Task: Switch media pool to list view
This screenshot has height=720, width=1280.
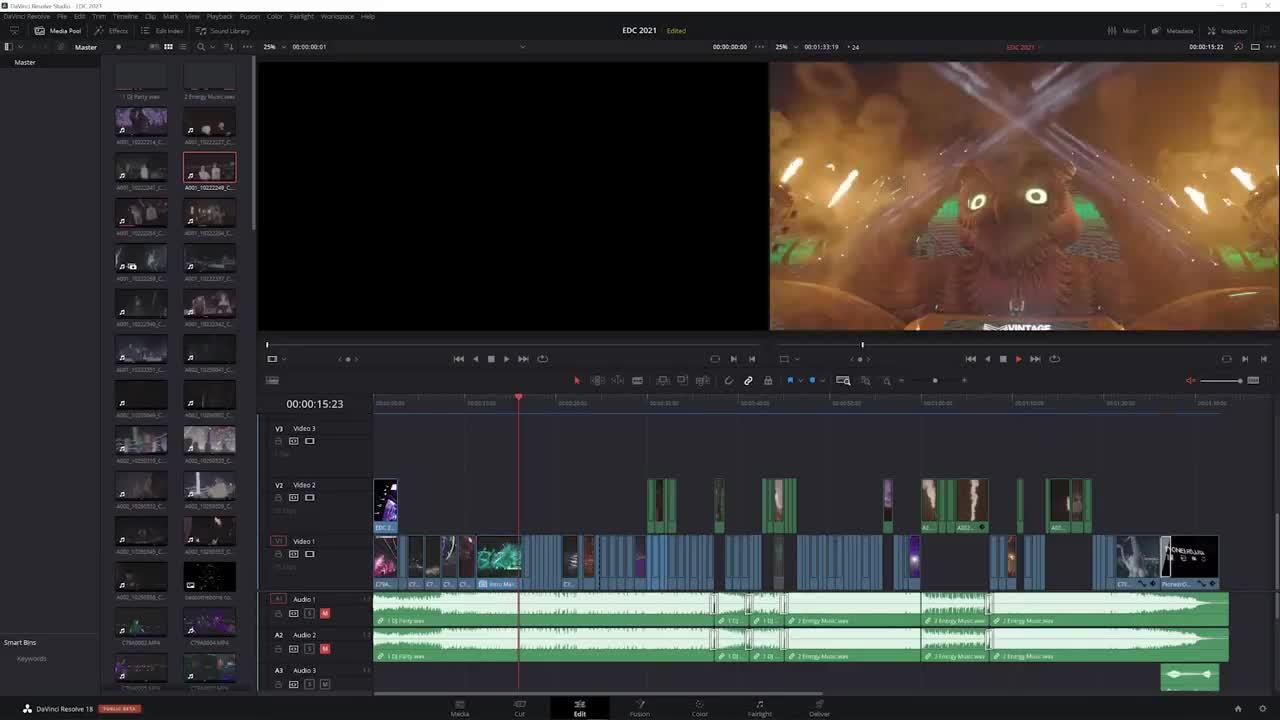Action: coord(183,47)
